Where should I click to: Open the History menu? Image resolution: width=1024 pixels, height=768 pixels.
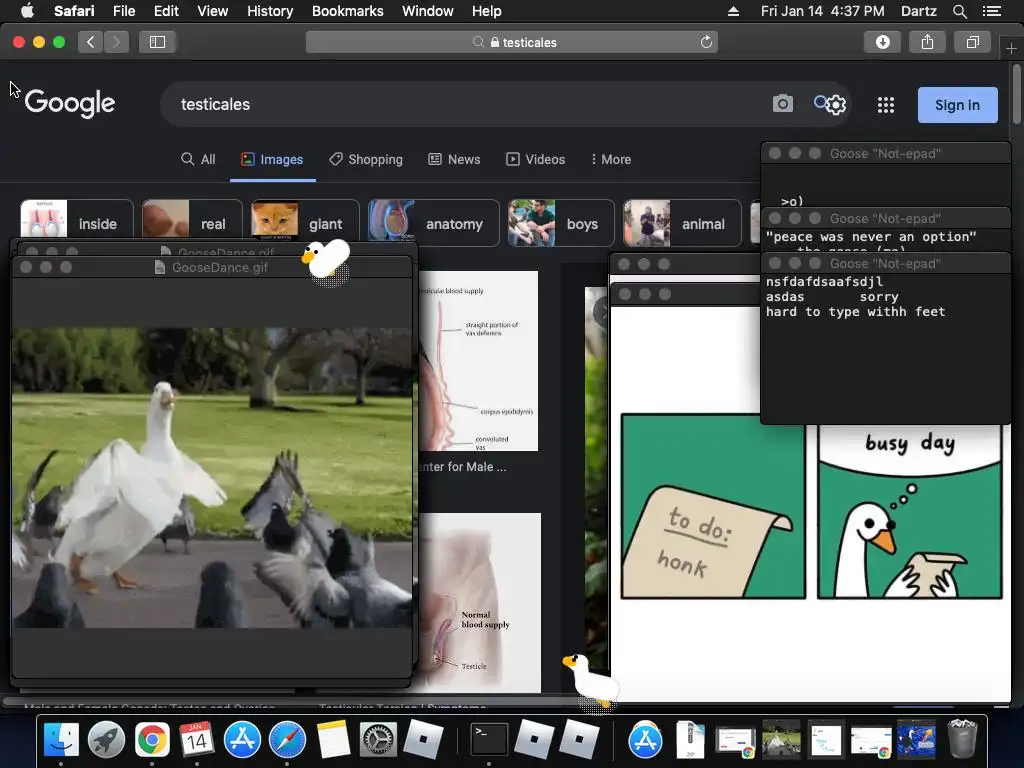click(270, 11)
